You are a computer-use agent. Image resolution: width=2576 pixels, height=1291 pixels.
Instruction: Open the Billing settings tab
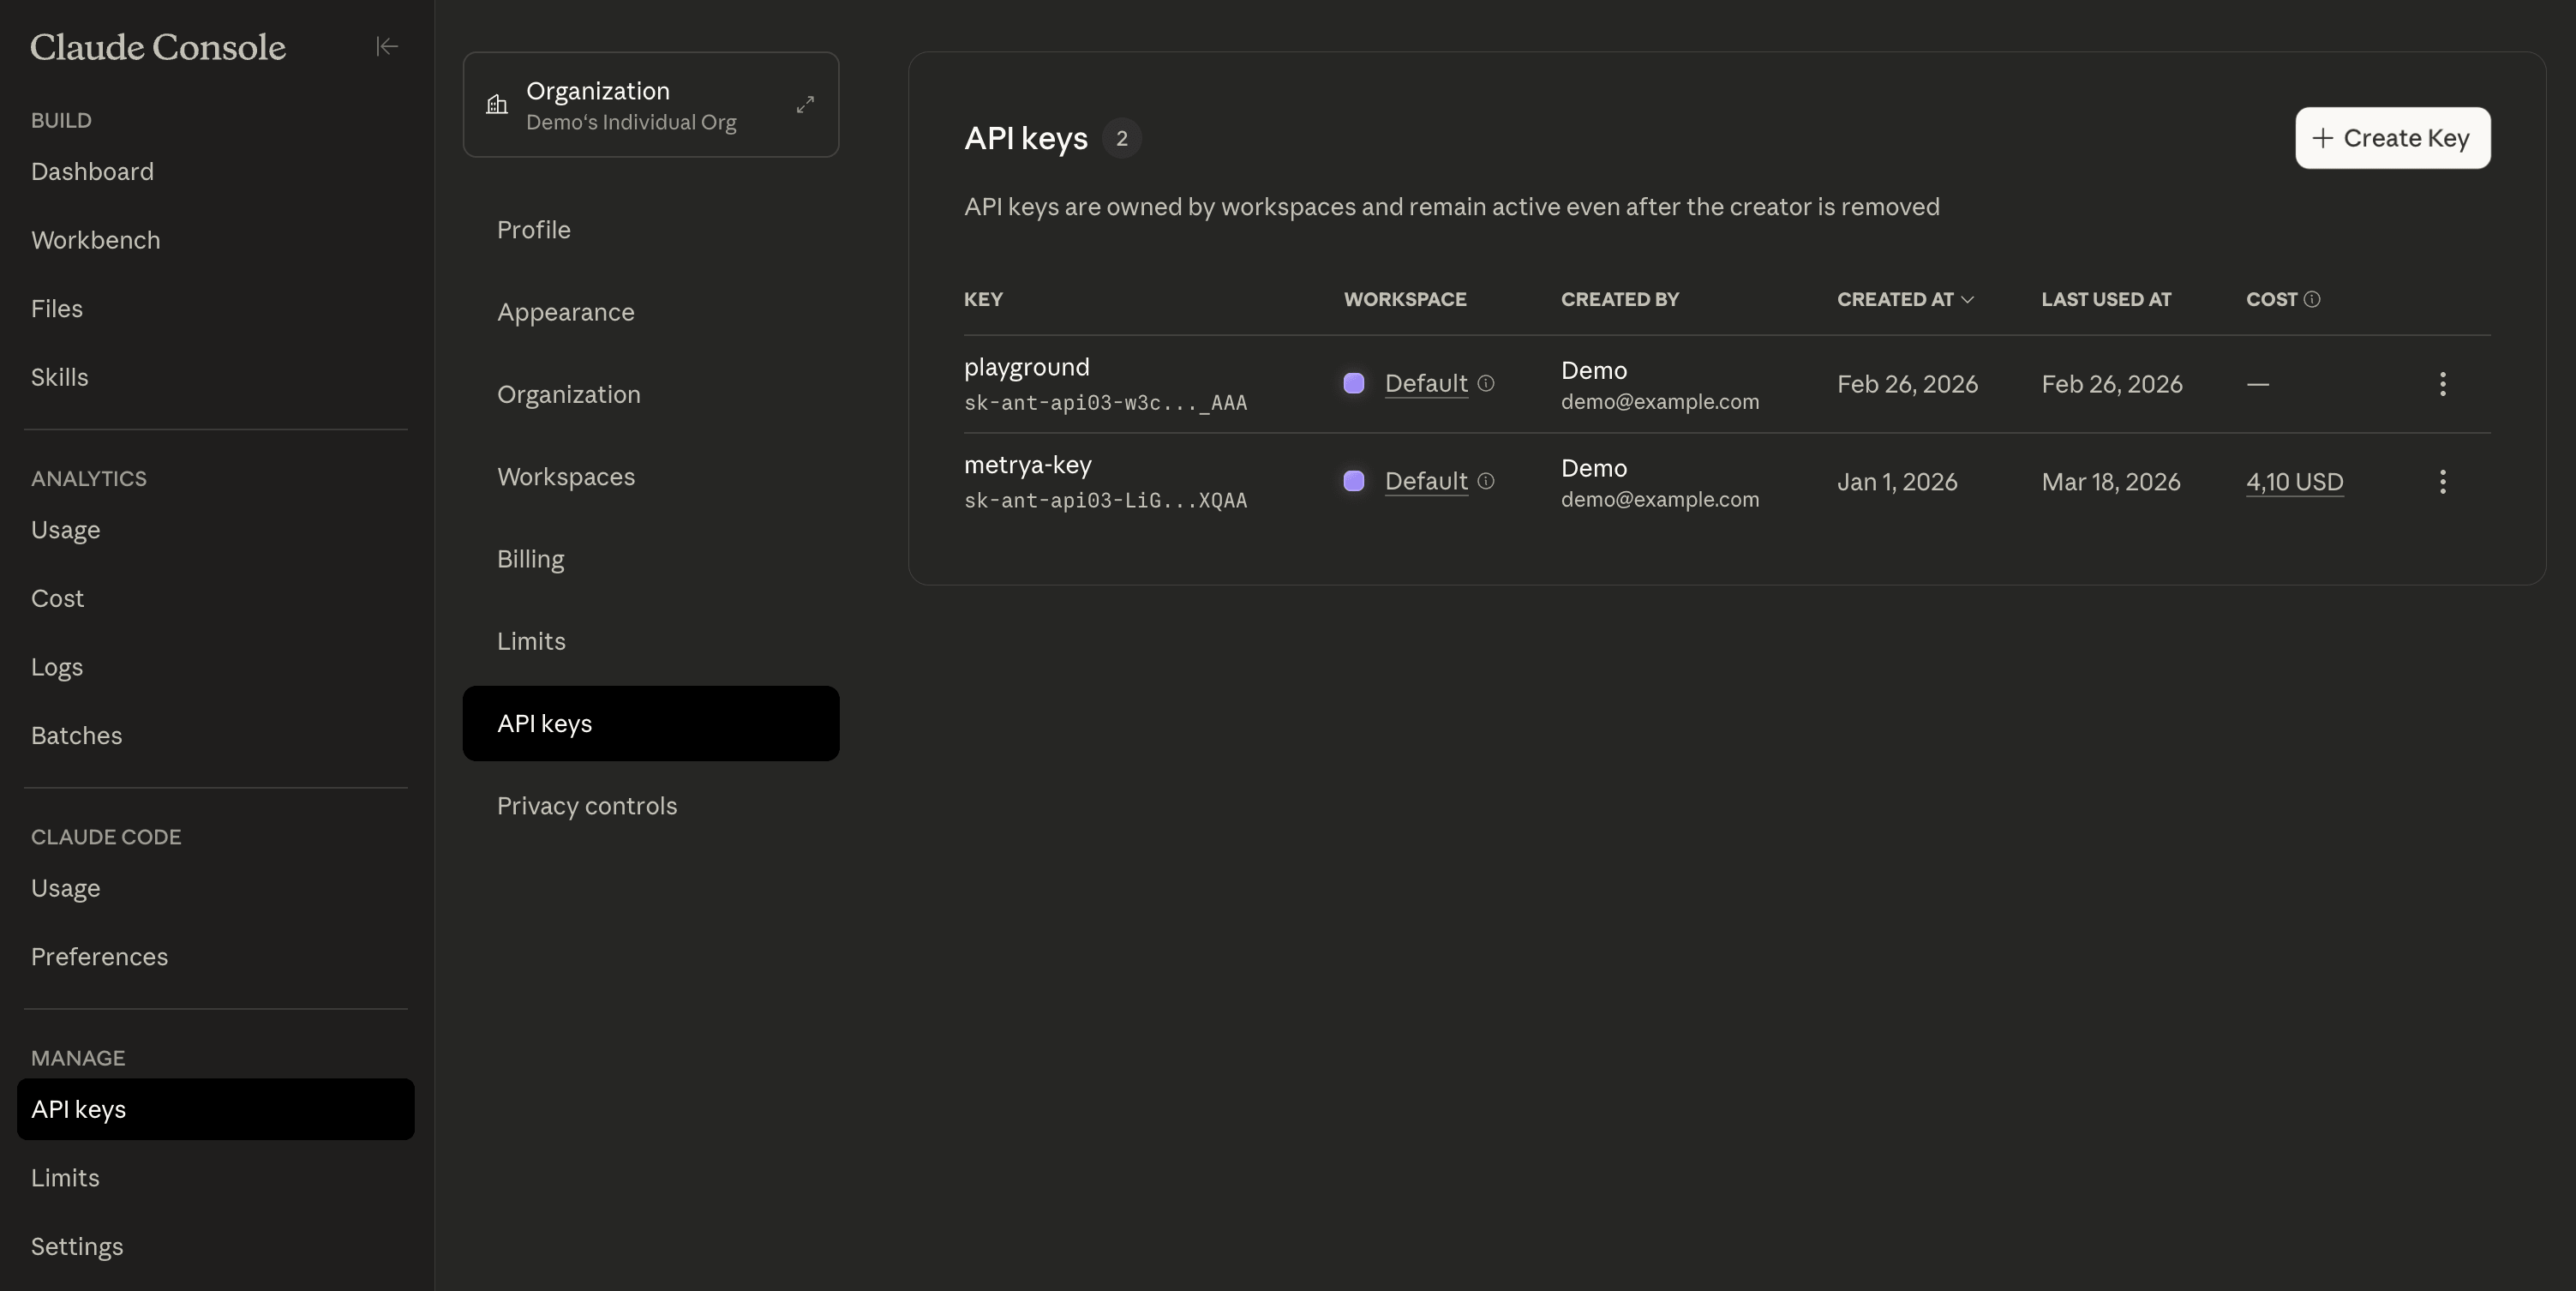[530, 559]
